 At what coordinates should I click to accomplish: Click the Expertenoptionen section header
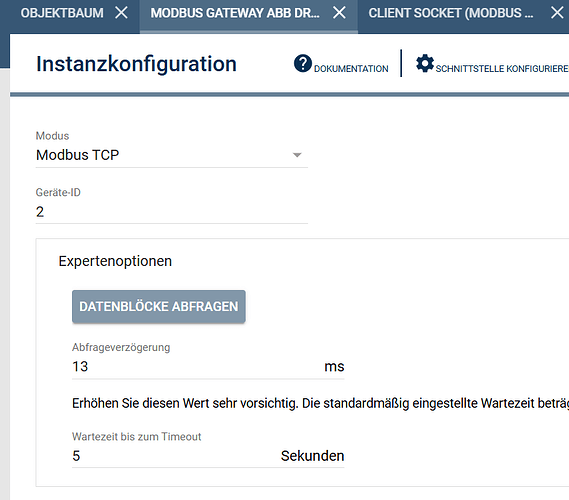click(x=115, y=261)
